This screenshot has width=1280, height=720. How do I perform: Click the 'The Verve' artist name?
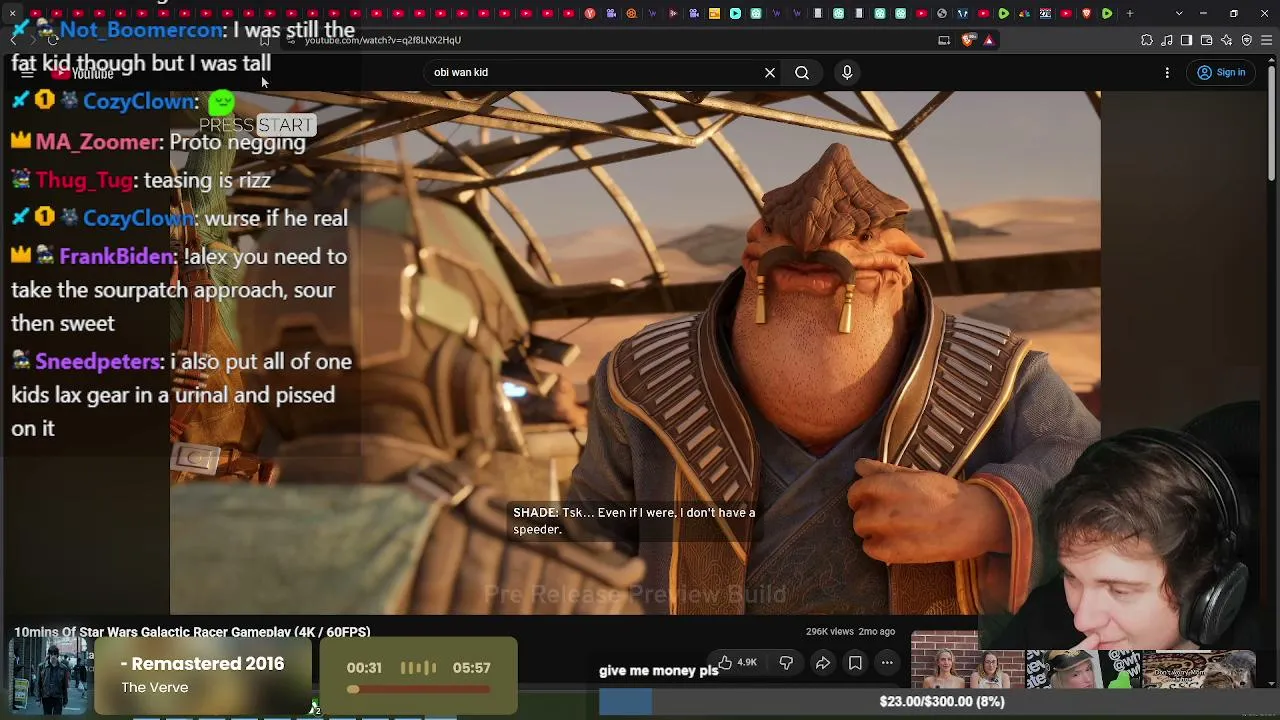tap(154, 687)
